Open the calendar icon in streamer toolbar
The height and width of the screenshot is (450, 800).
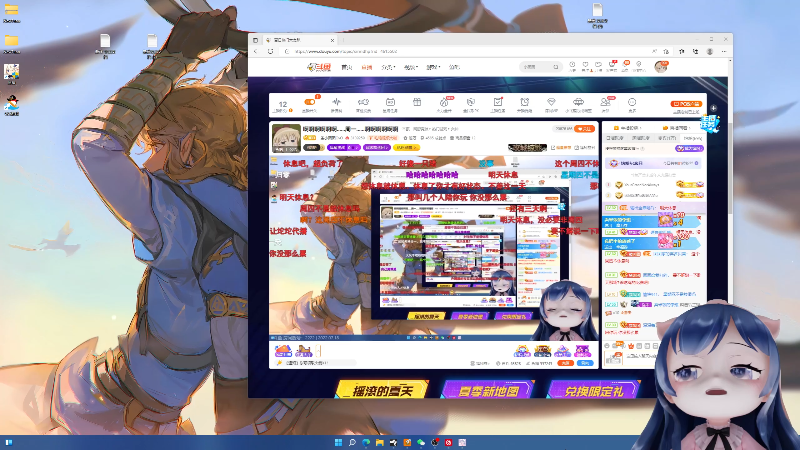click(390, 102)
